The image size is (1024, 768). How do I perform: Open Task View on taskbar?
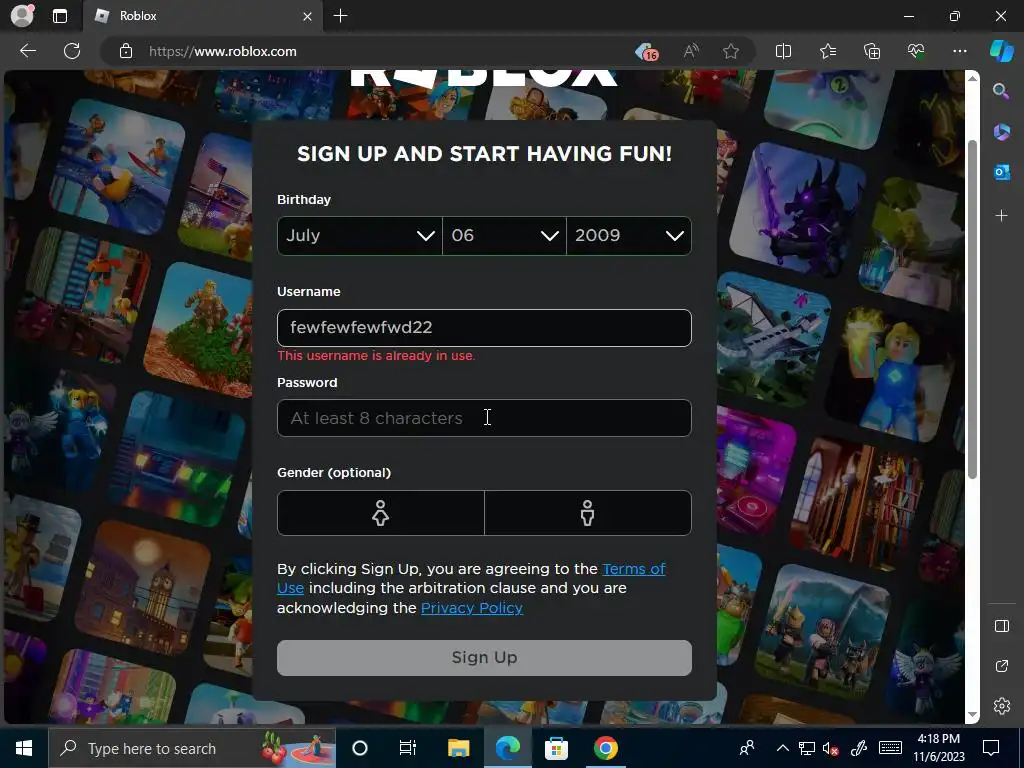408,748
